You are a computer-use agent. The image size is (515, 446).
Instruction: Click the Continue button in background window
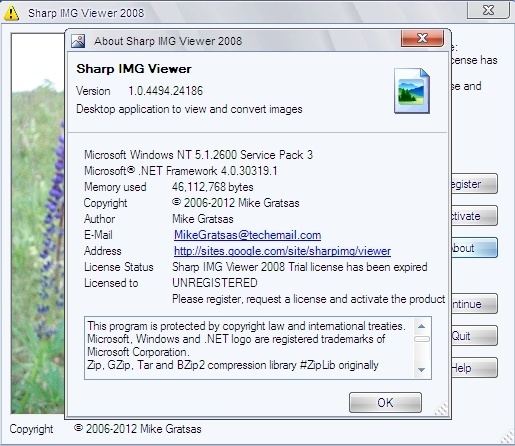[x=474, y=304]
